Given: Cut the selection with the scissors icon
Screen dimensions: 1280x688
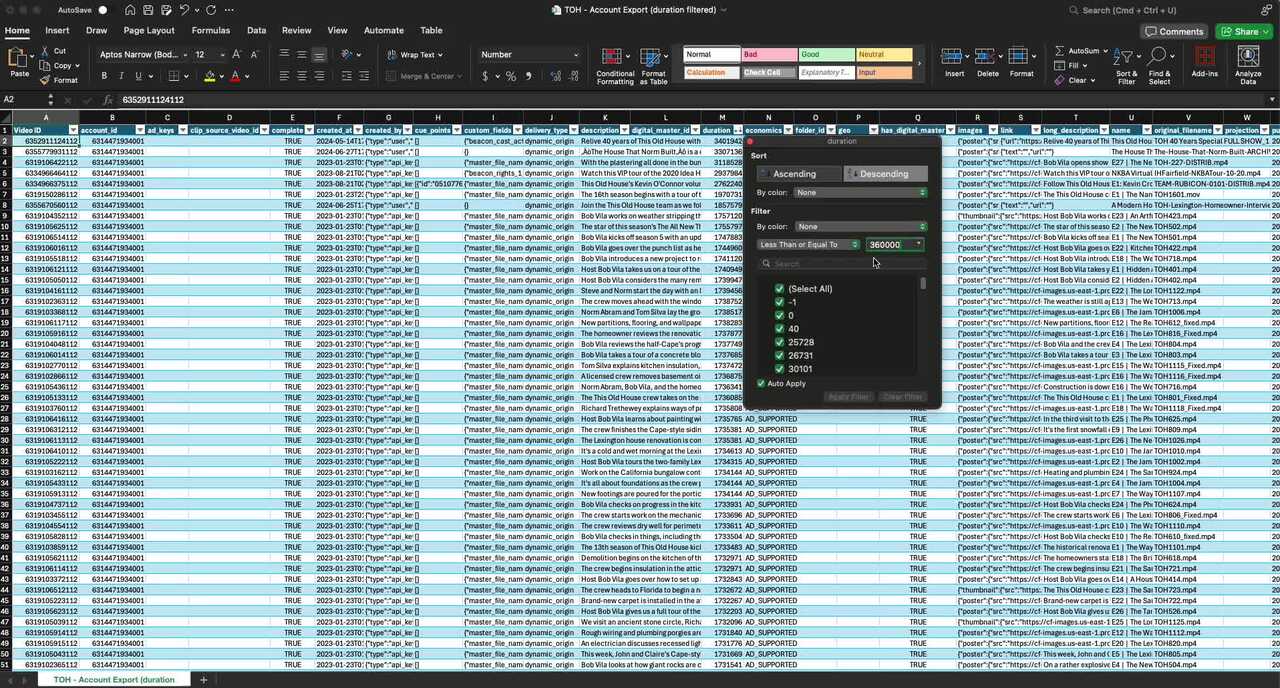Looking at the screenshot, I should [46, 51].
